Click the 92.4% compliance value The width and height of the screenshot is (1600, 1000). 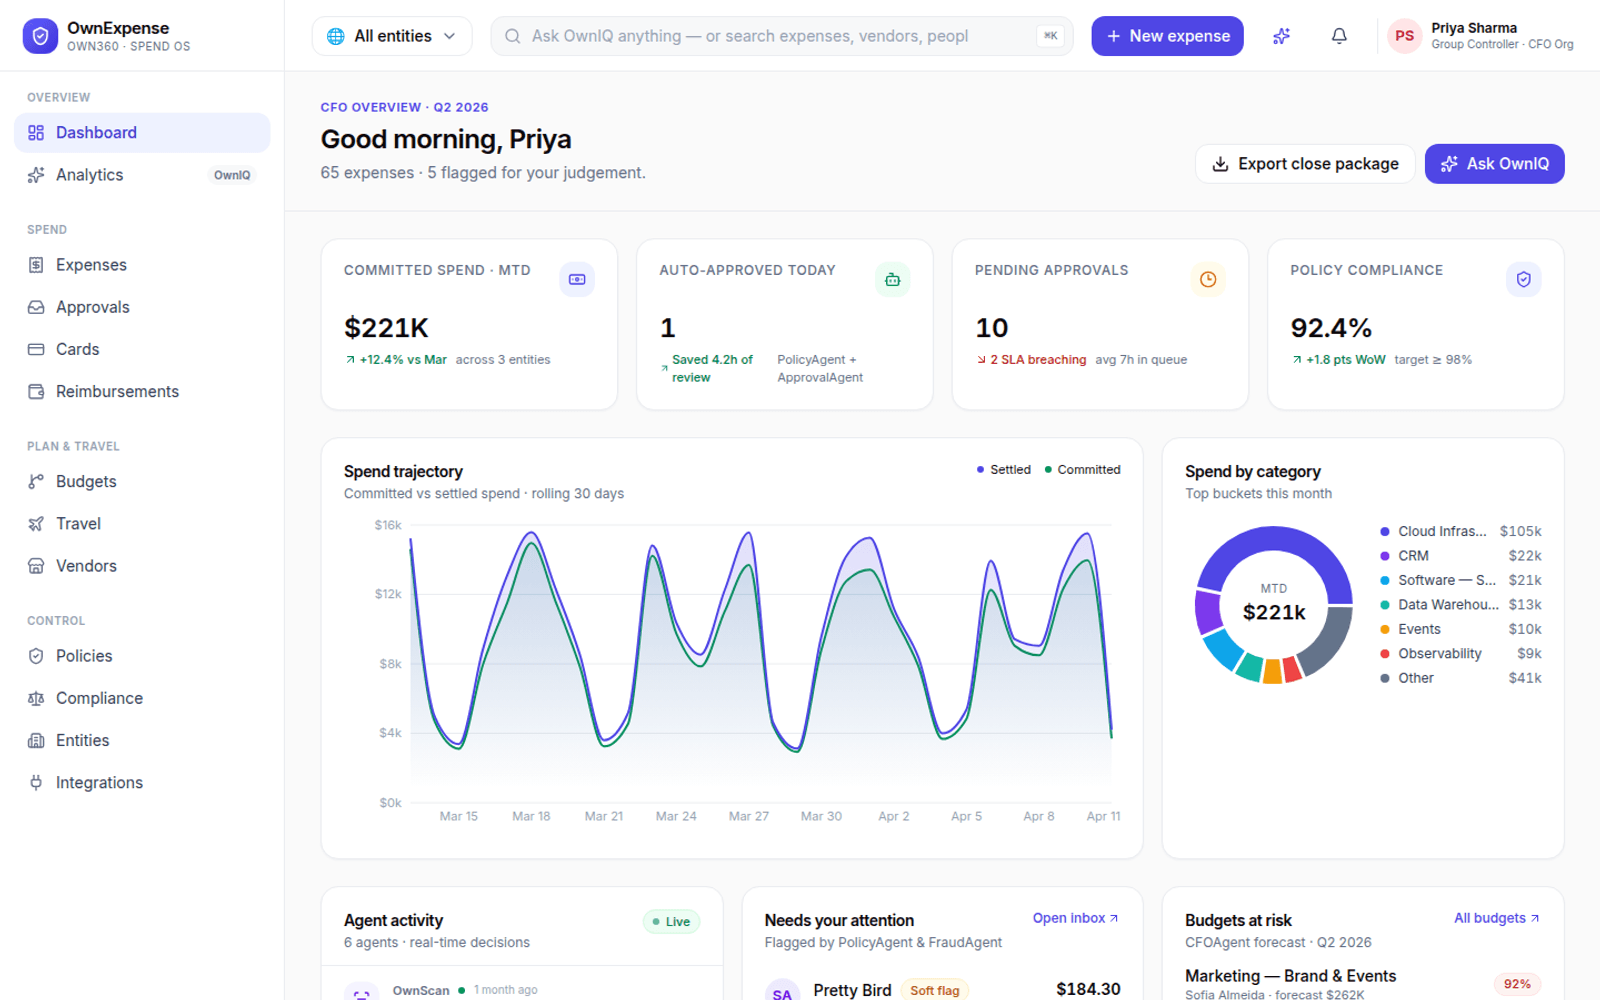pyautogui.click(x=1331, y=328)
